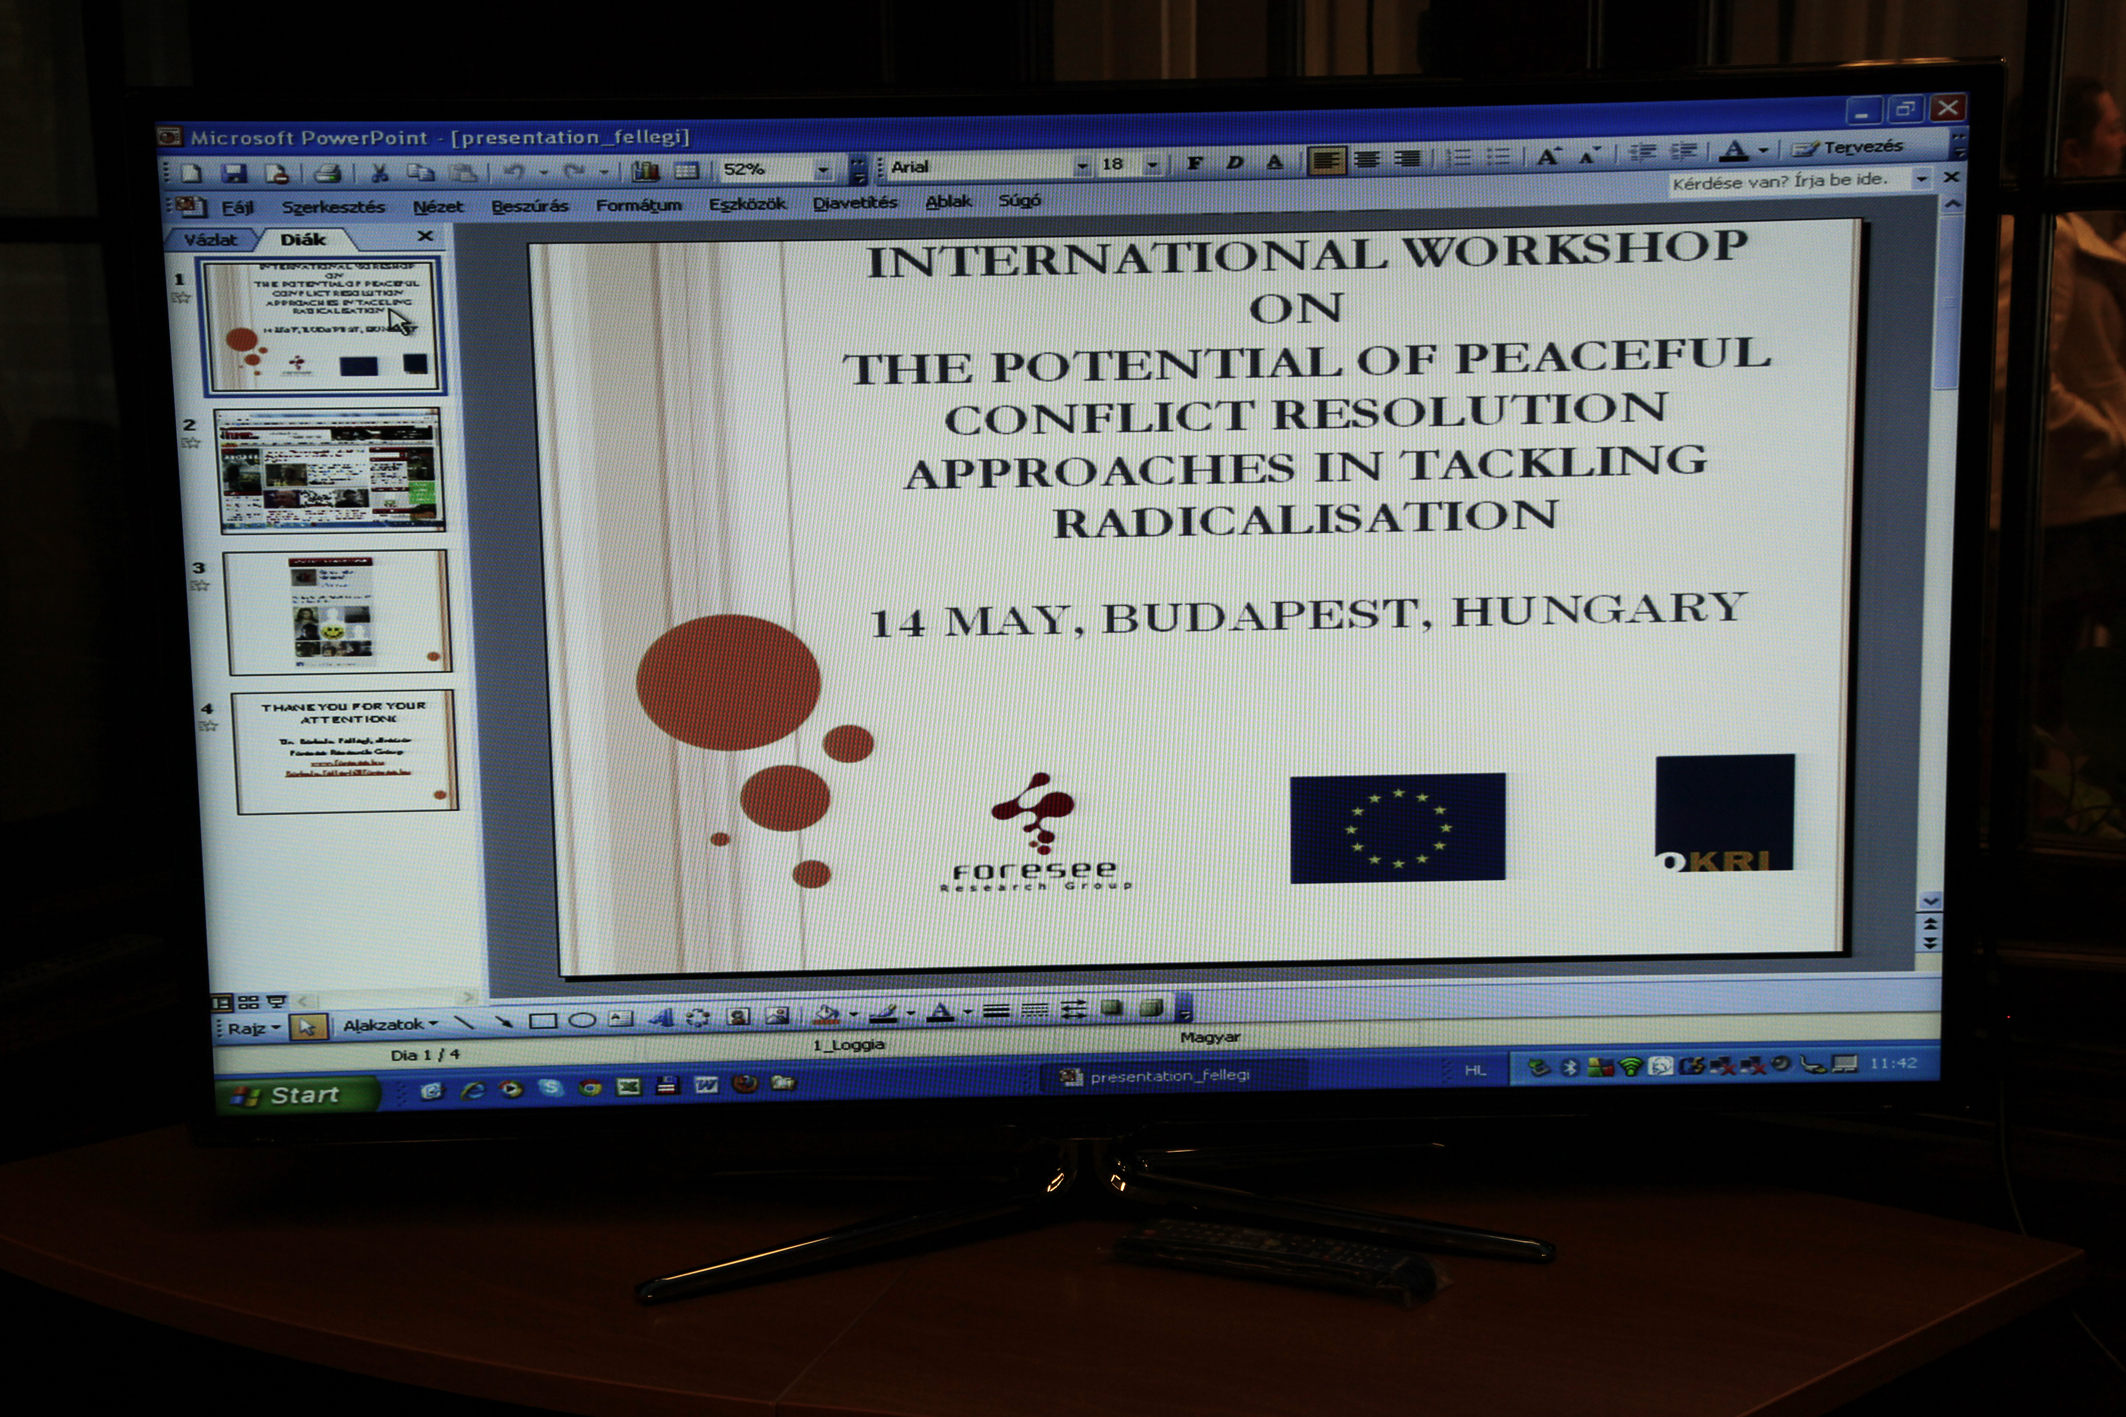Toggle italic formatting (D button)

(1234, 162)
